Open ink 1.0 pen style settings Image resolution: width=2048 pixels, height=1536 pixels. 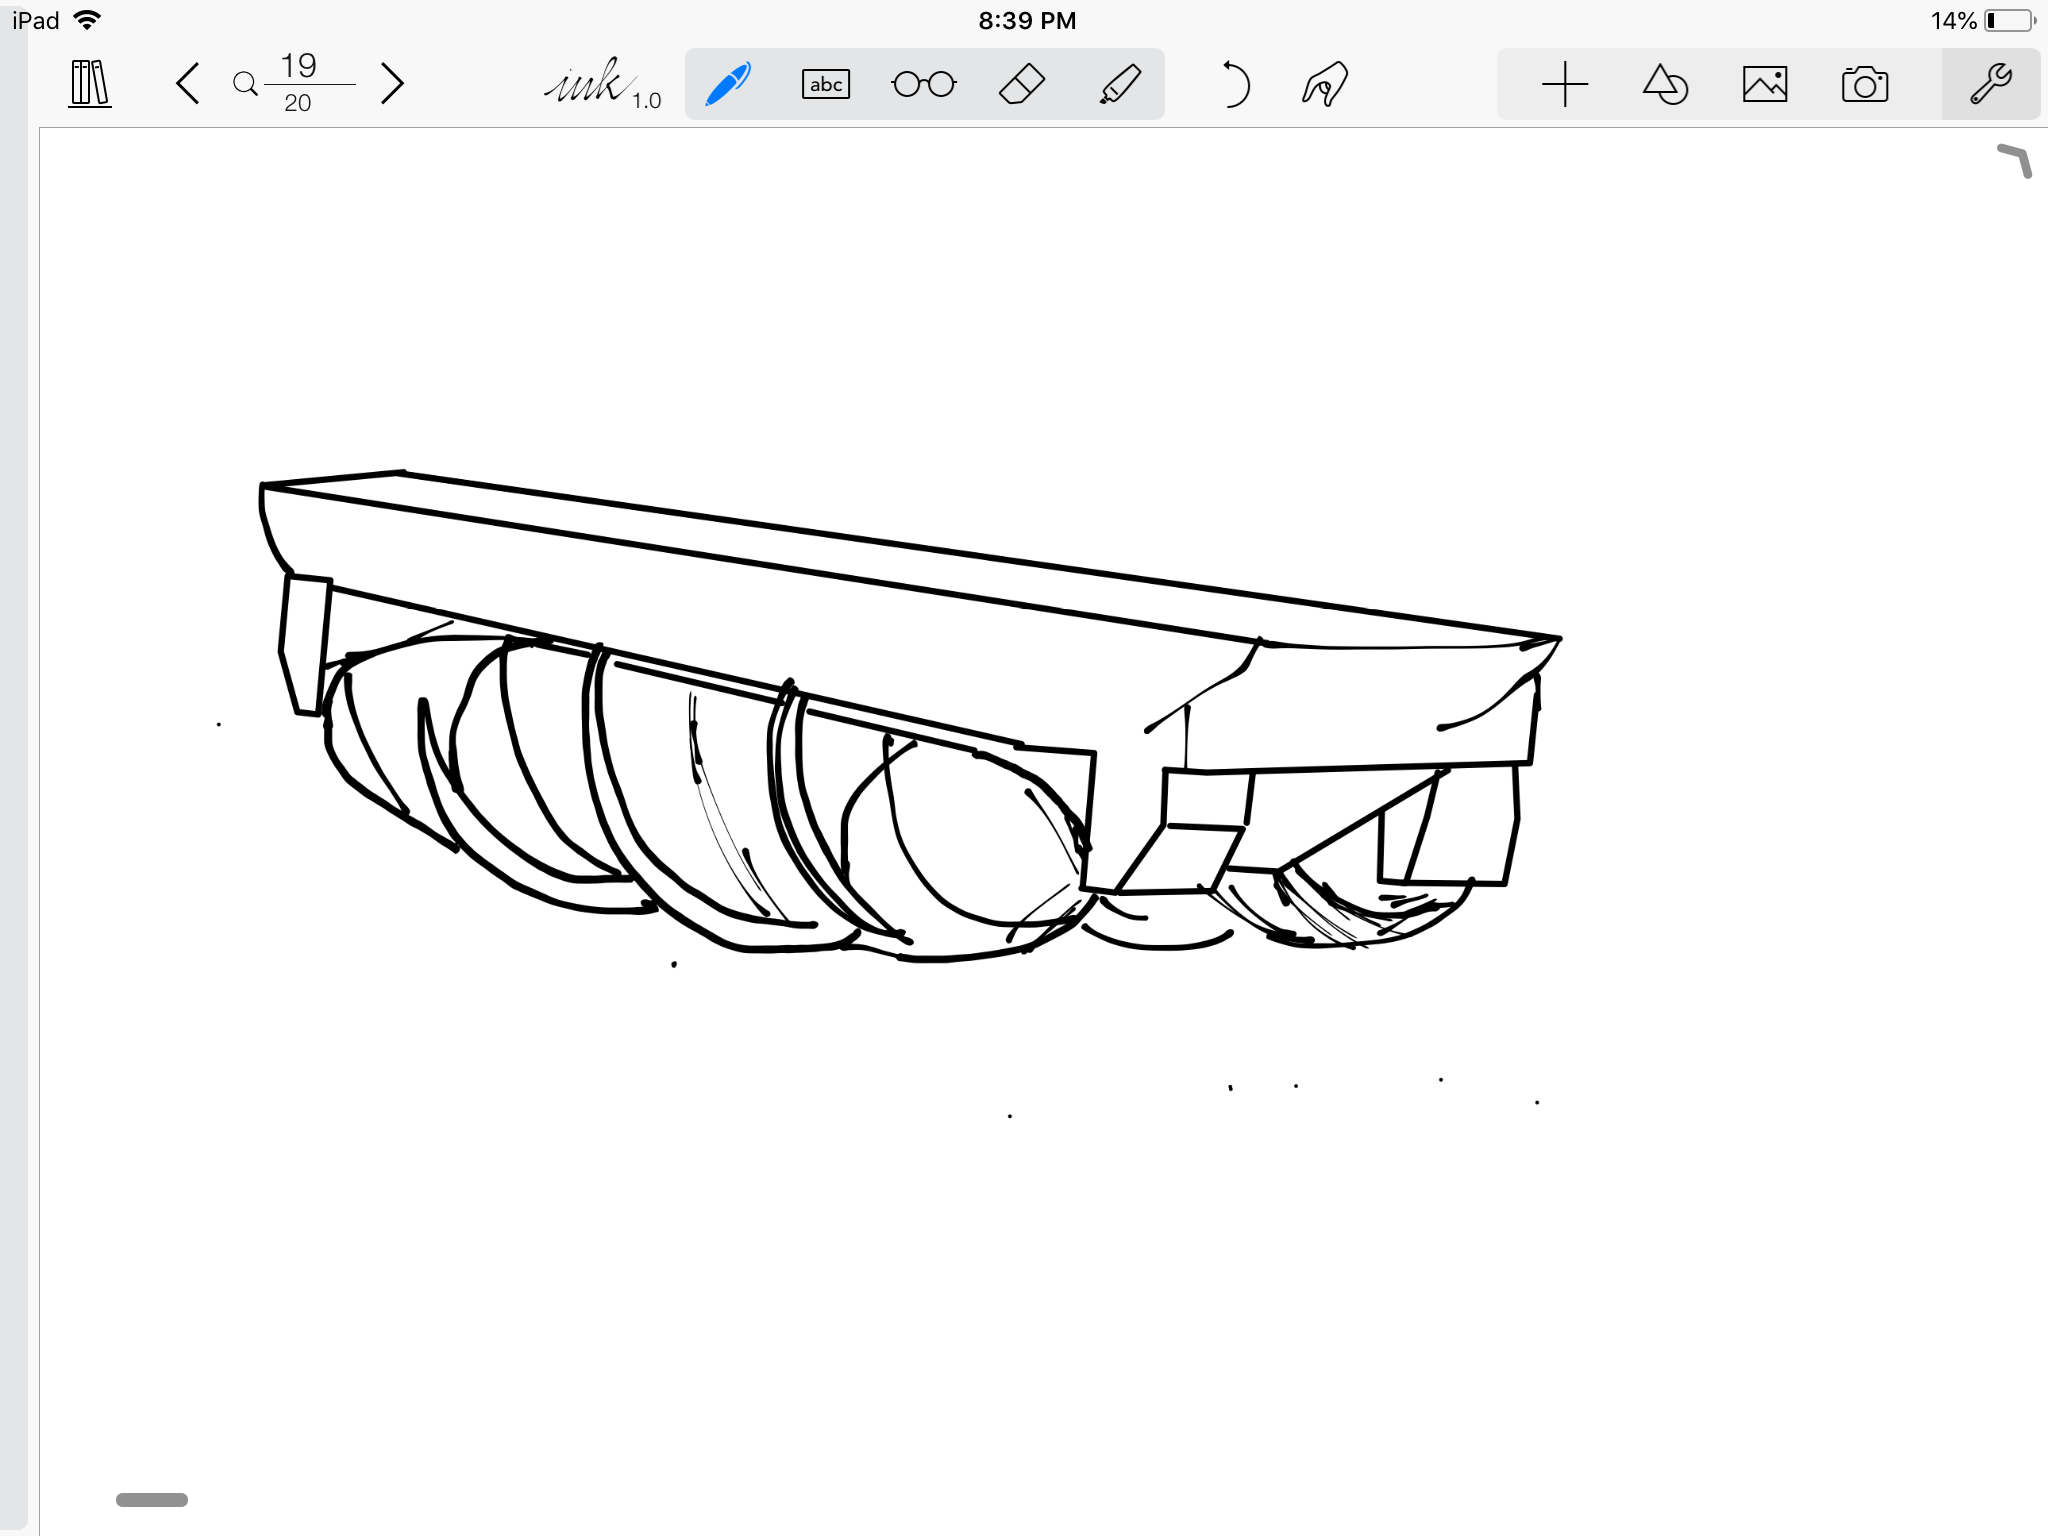(603, 84)
